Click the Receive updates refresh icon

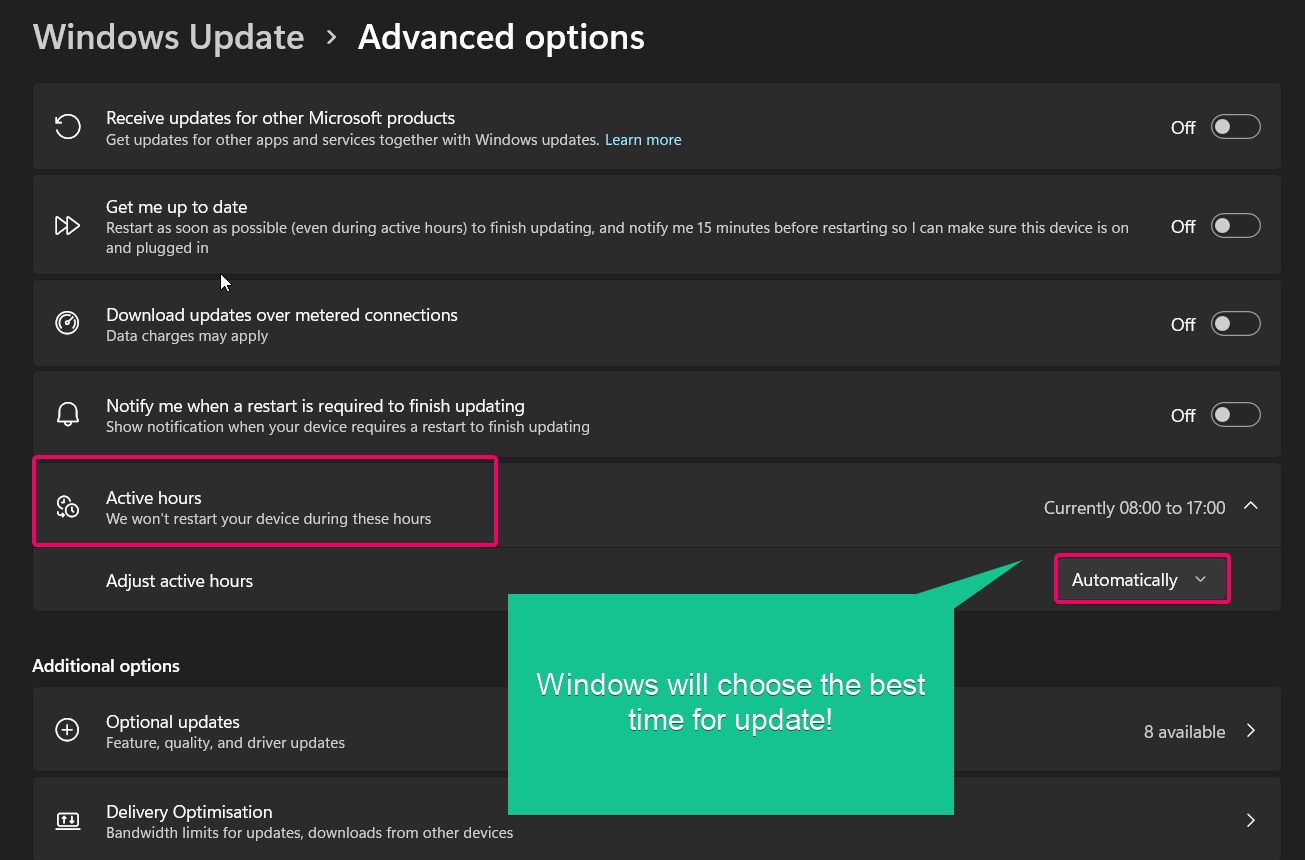[67, 127]
